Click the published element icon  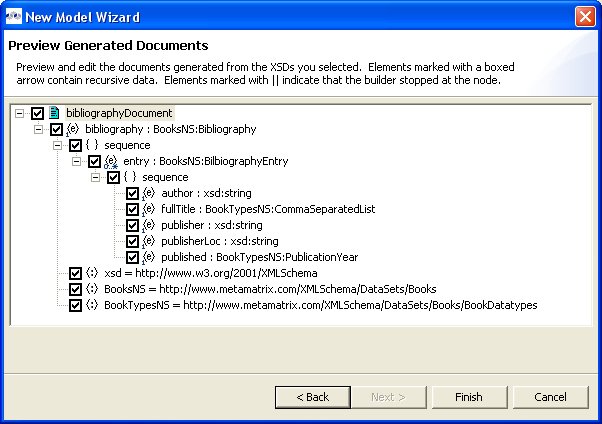(149, 257)
